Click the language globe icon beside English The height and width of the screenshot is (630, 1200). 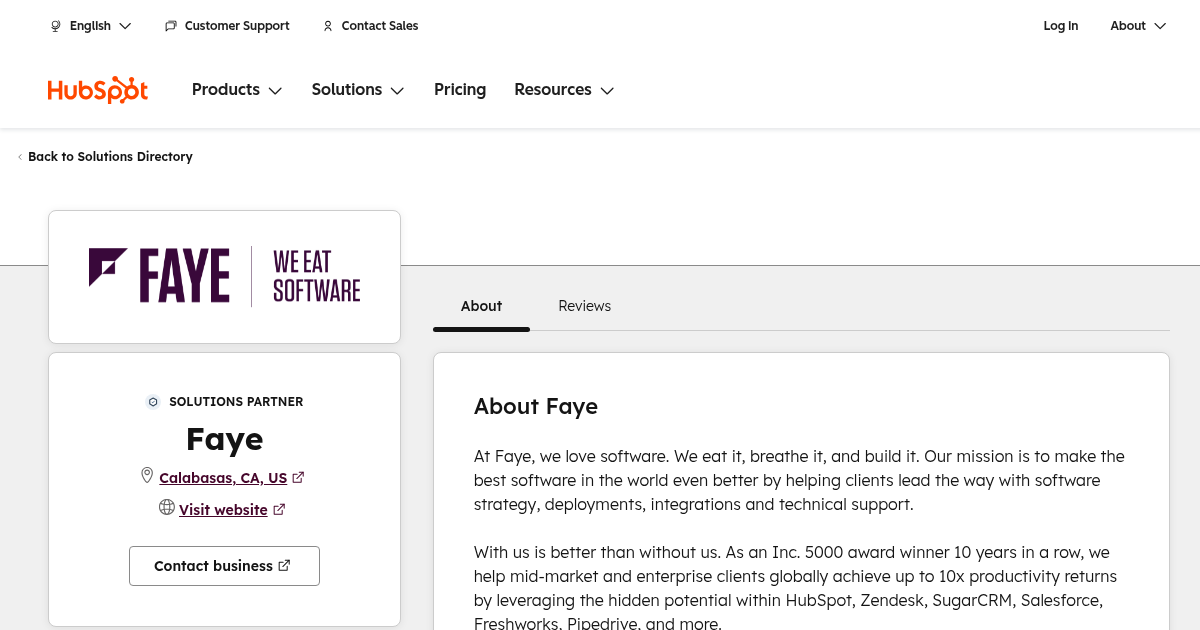pyautogui.click(x=56, y=26)
